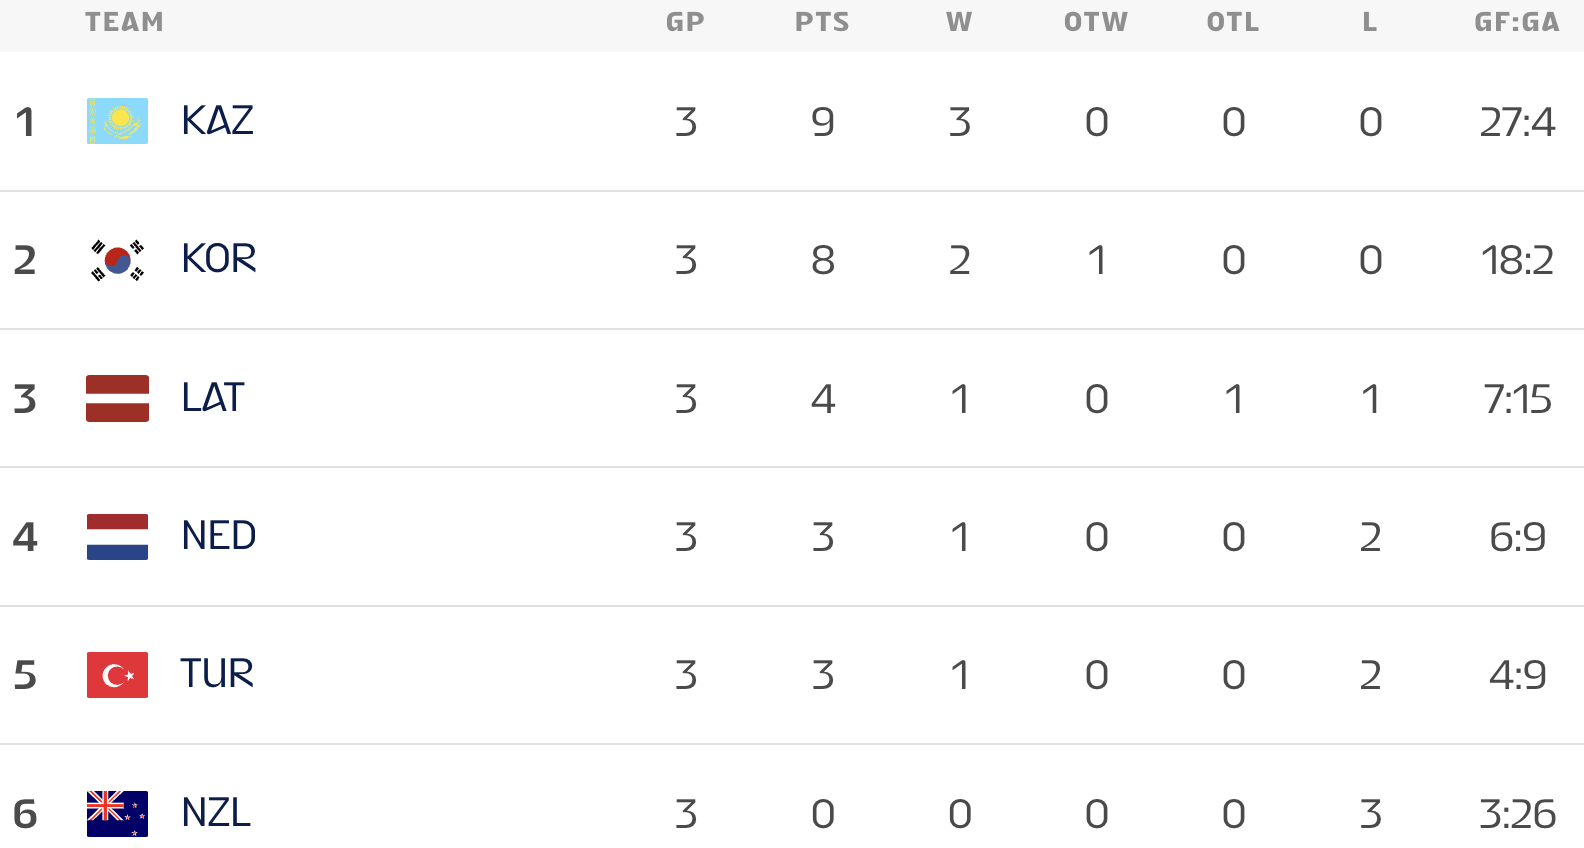This screenshot has width=1584, height=848.
Task: Click the South Korea flag icon
Action: tap(117, 260)
